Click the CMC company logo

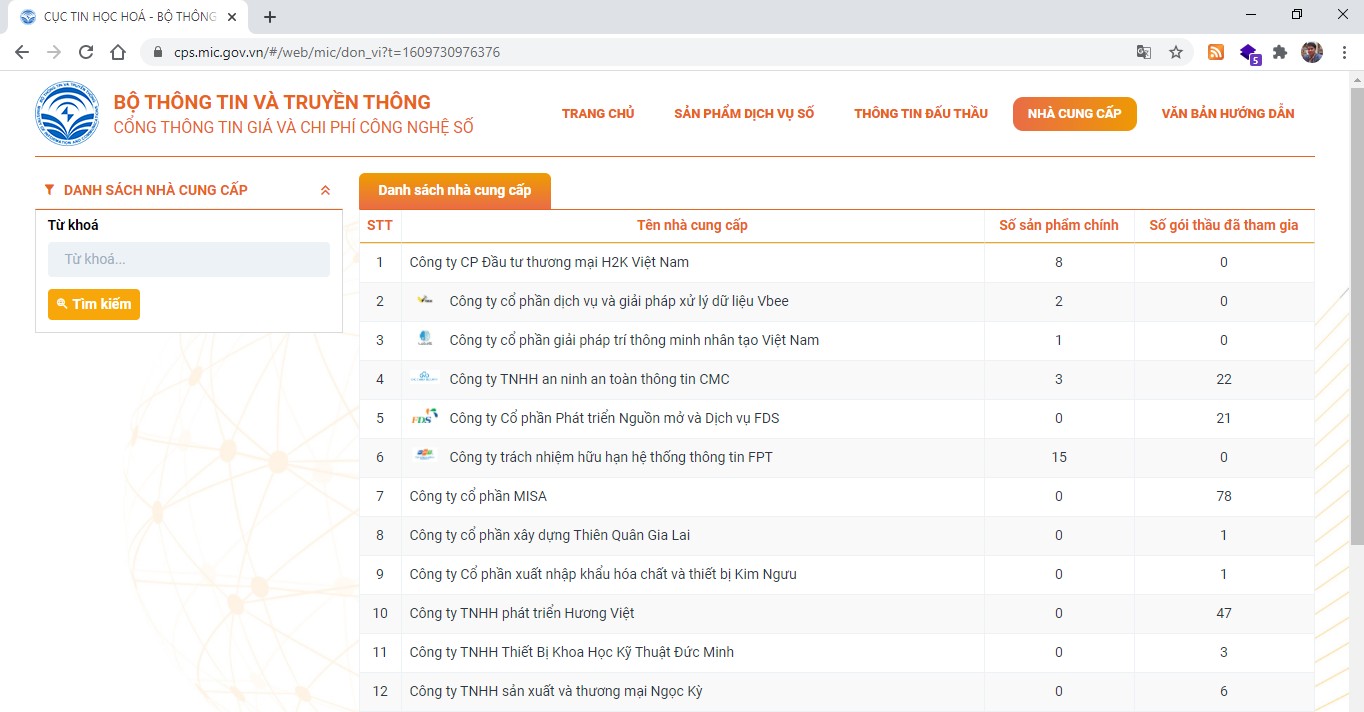coord(425,378)
